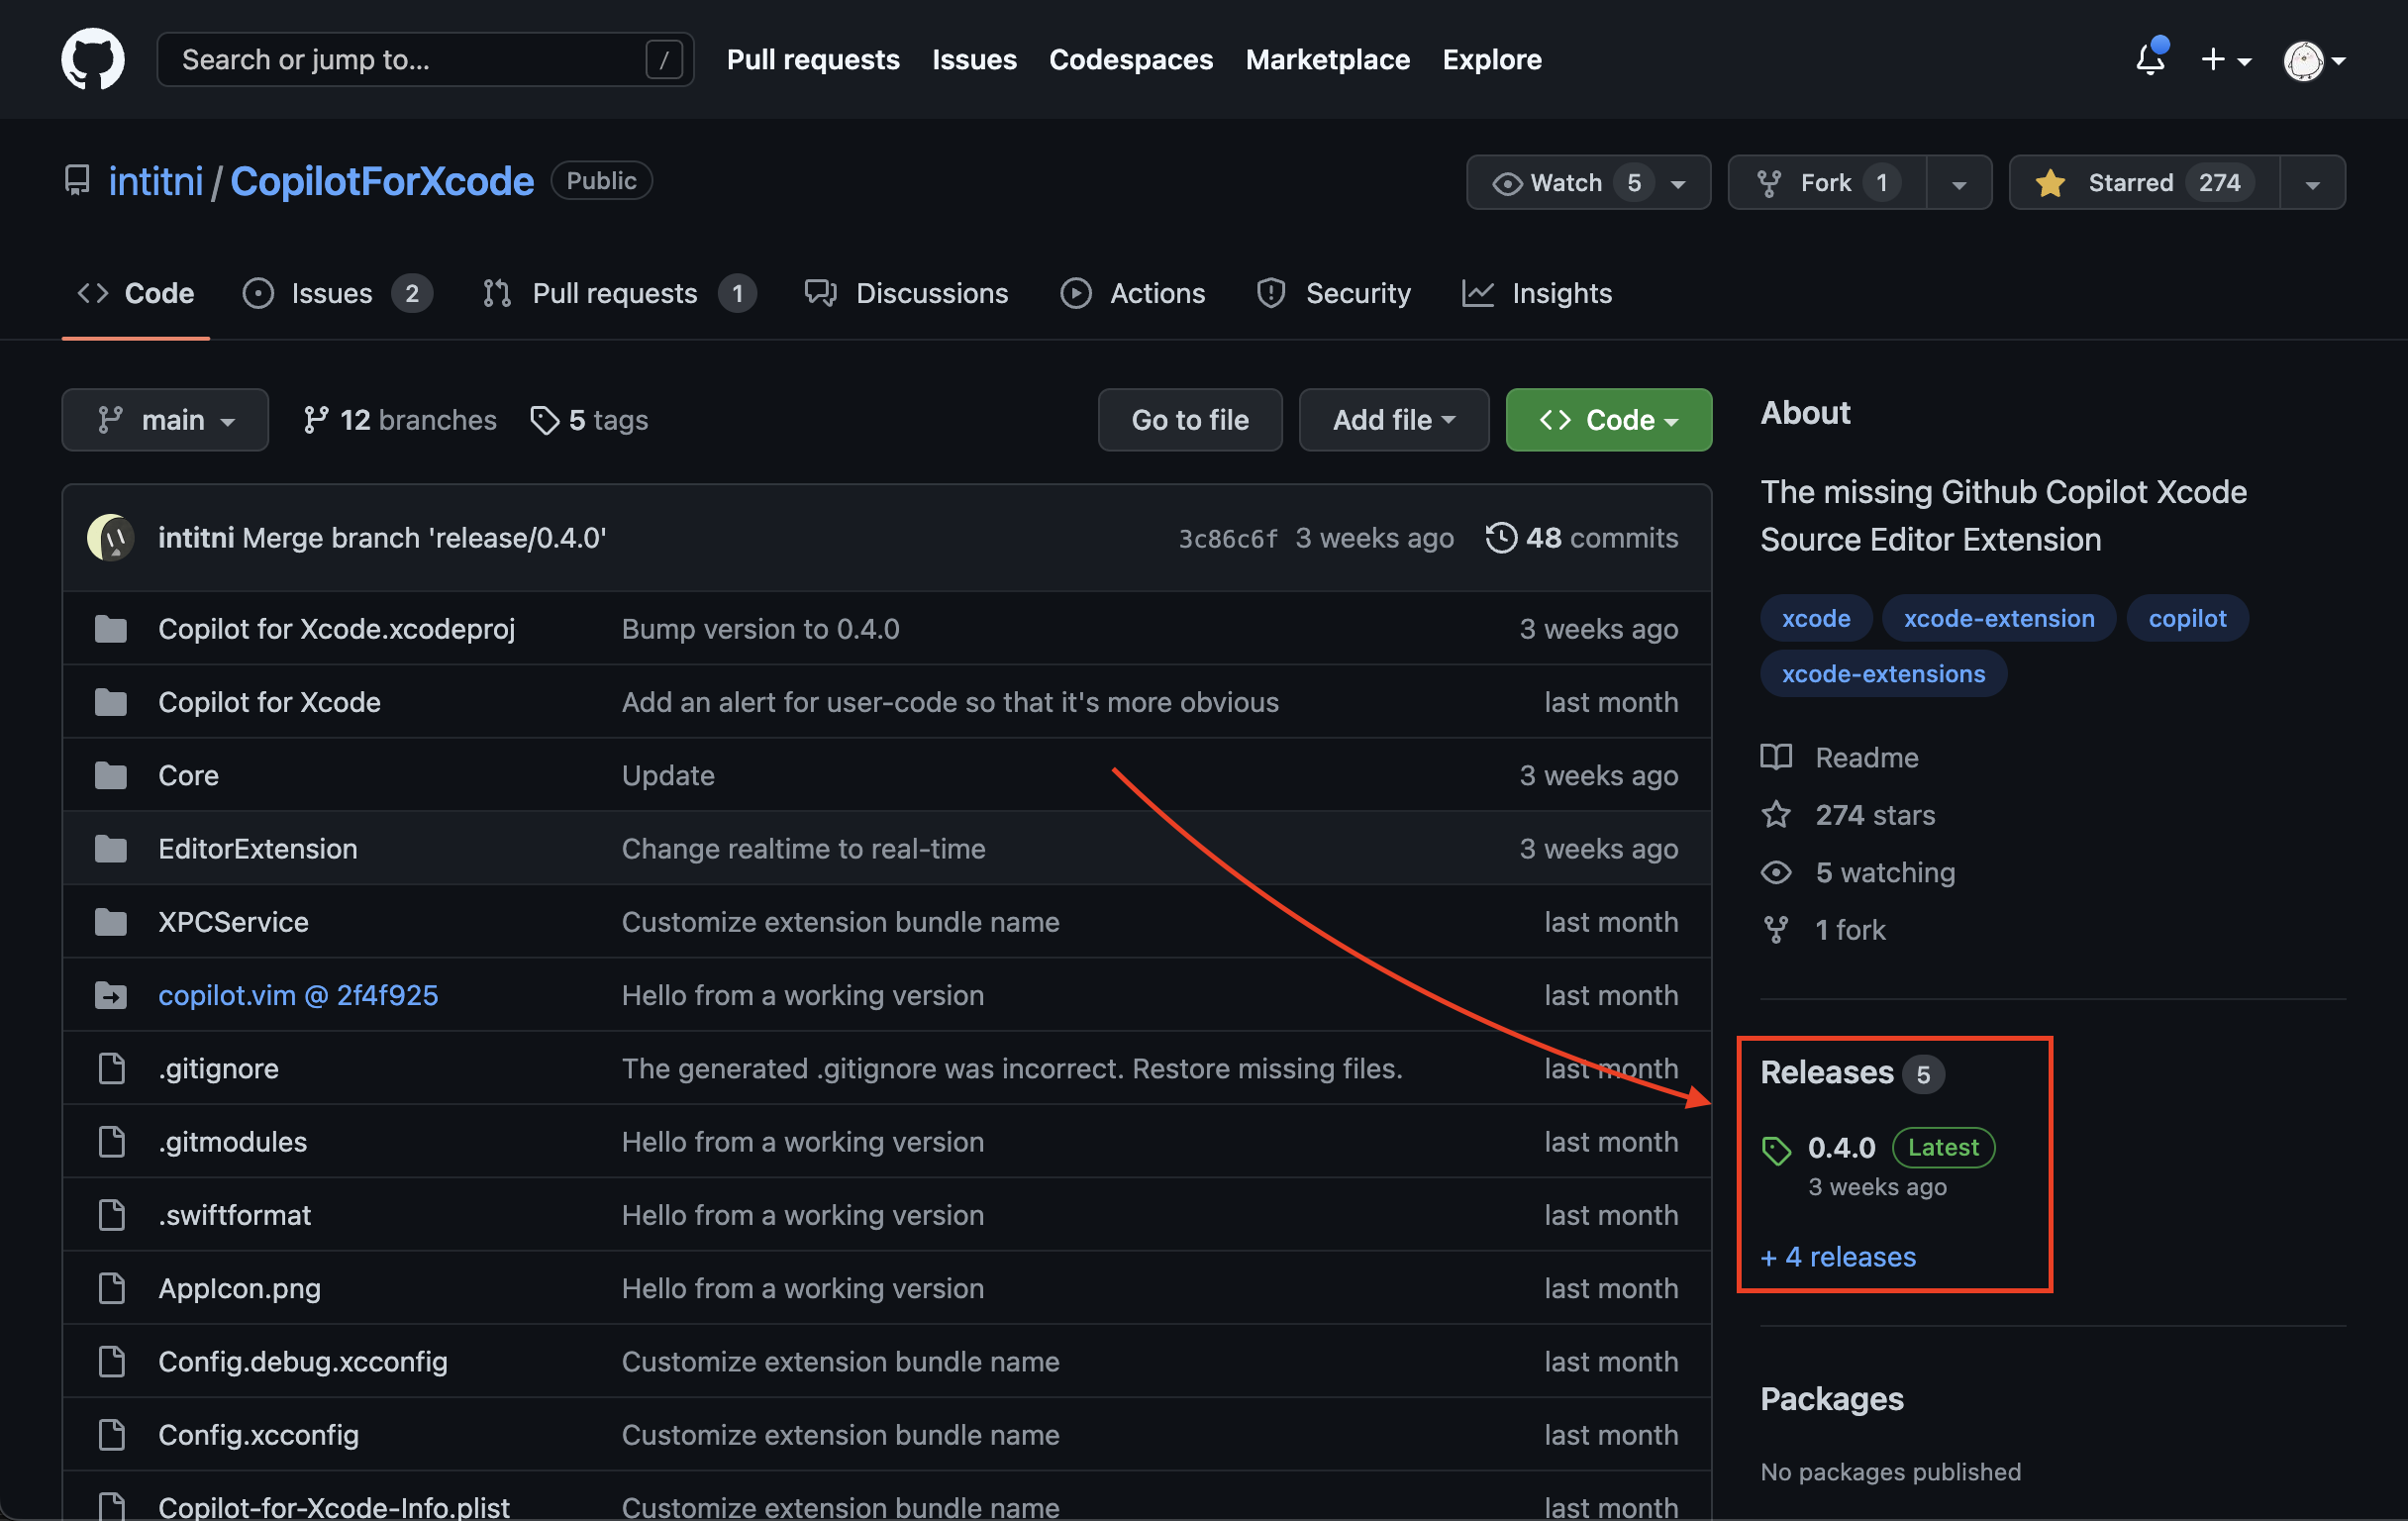Click the repository book icon beside intitni

[77, 181]
